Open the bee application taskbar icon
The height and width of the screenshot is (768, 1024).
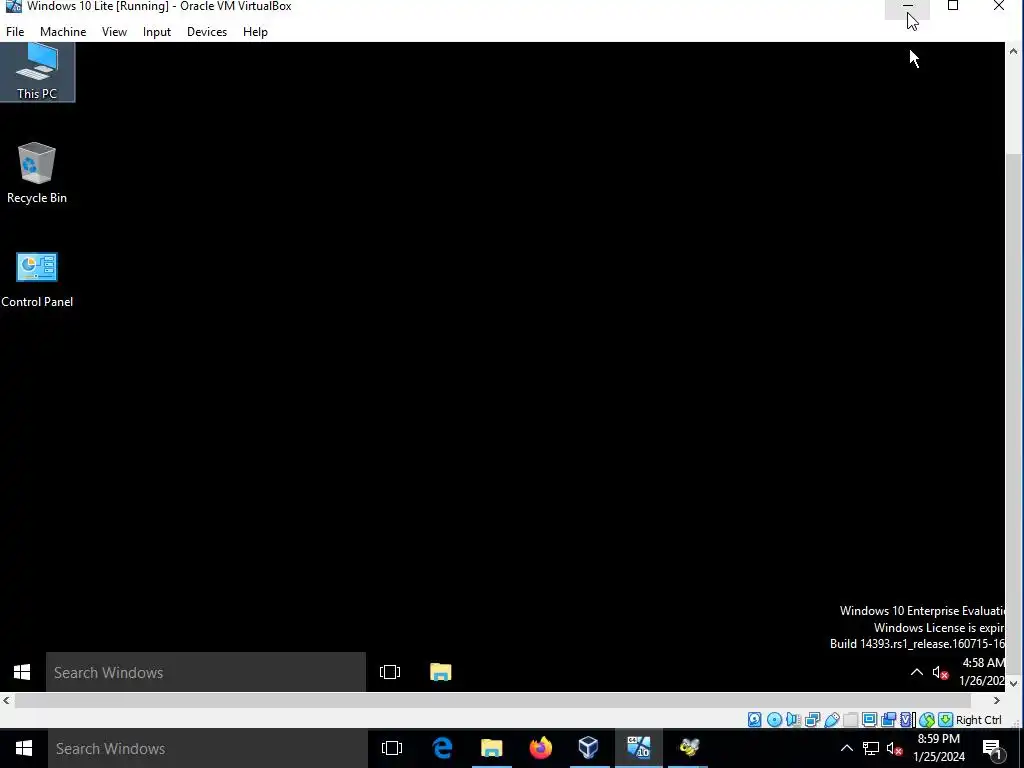[688, 748]
